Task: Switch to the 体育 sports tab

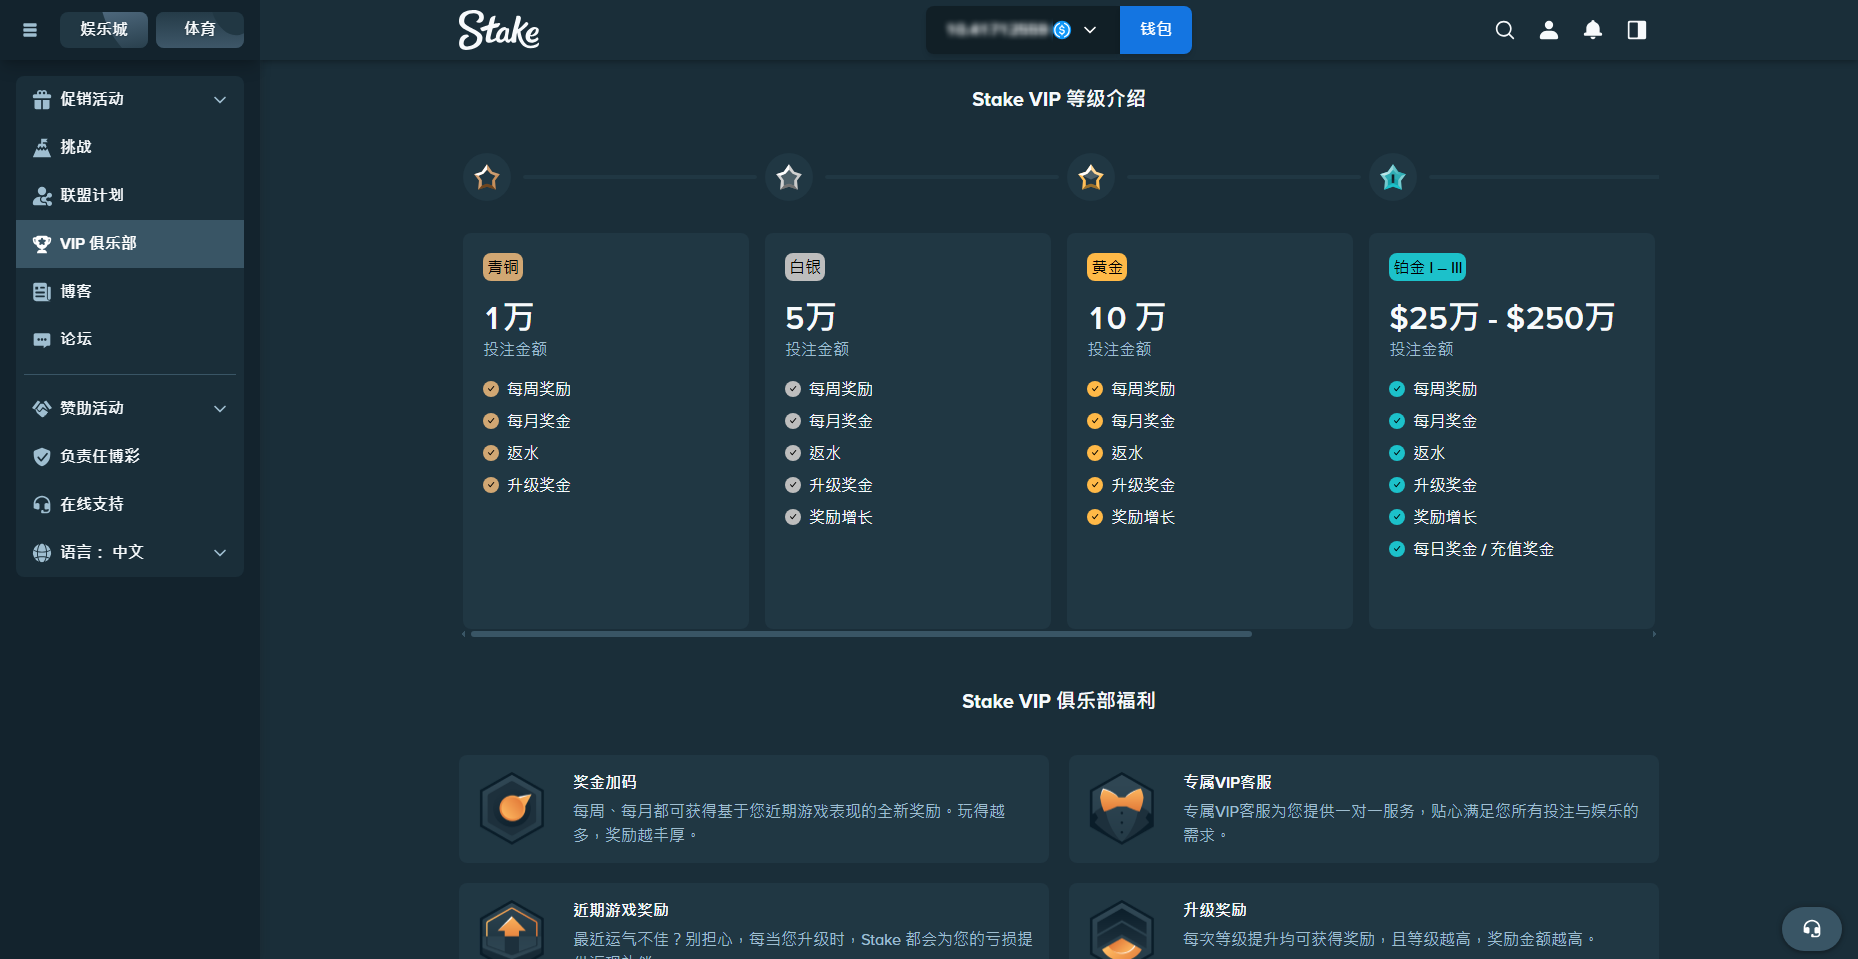Action: coord(200,29)
